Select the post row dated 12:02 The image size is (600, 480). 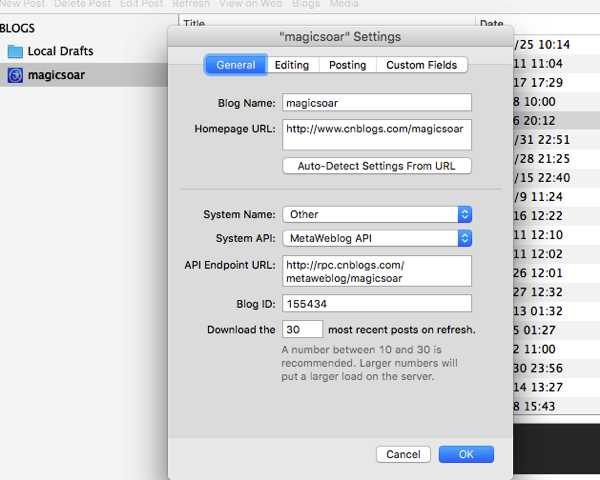pos(556,254)
